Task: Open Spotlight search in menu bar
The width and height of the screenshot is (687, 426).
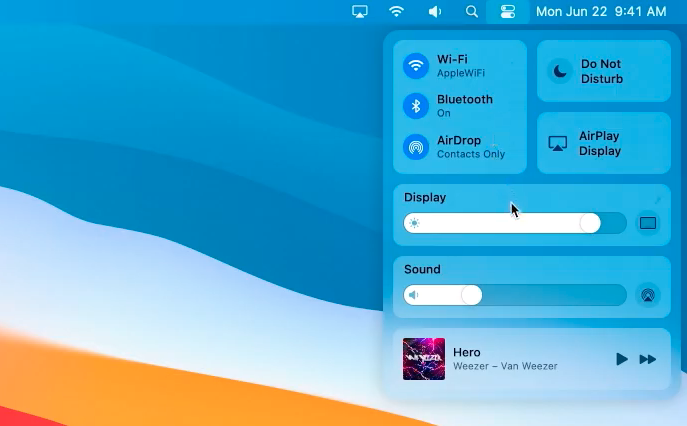Action: pyautogui.click(x=472, y=12)
